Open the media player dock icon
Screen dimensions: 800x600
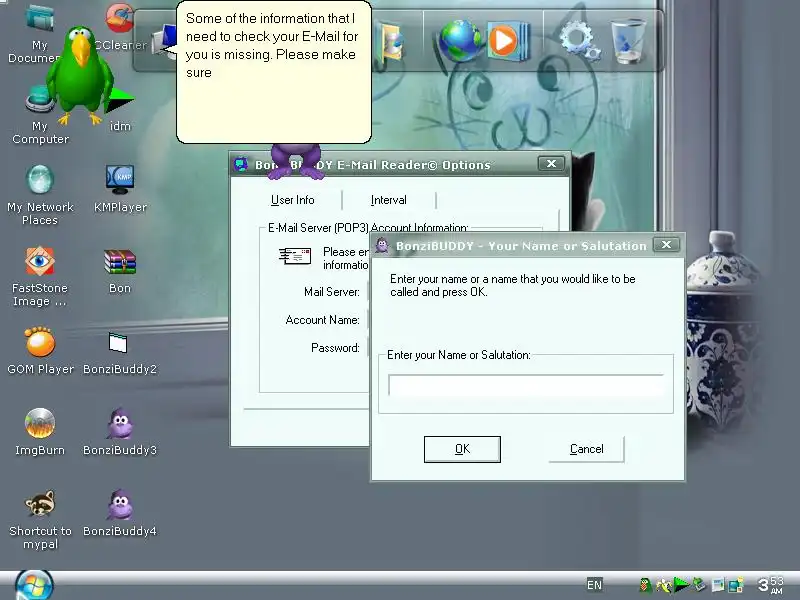click(x=507, y=41)
